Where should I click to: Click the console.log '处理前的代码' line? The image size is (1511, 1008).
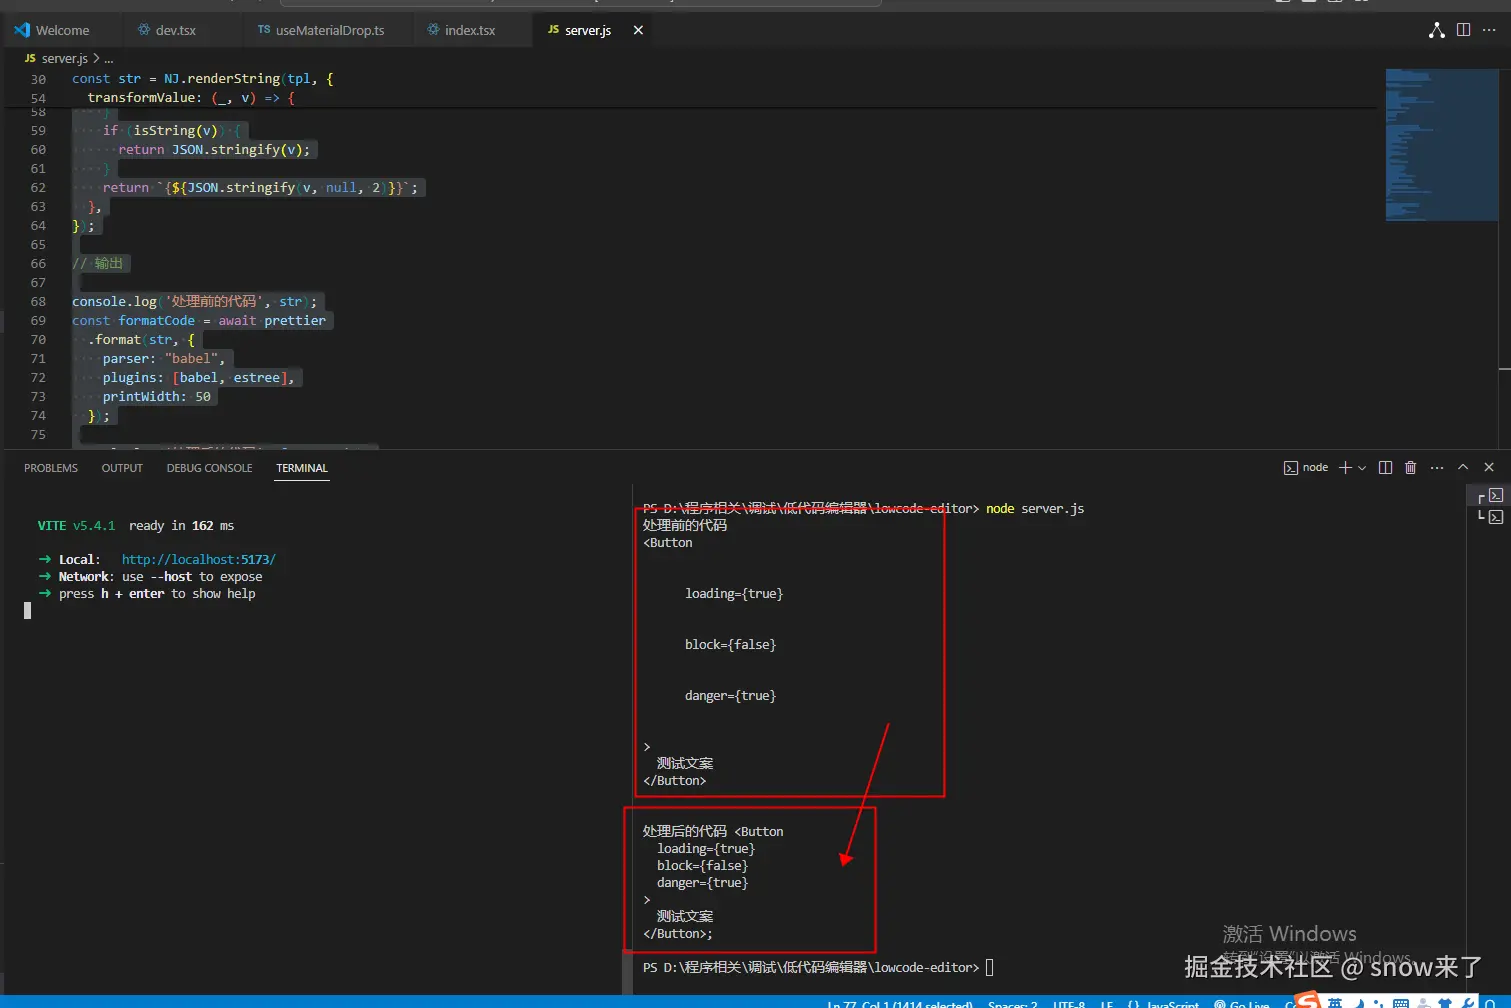(194, 302)
